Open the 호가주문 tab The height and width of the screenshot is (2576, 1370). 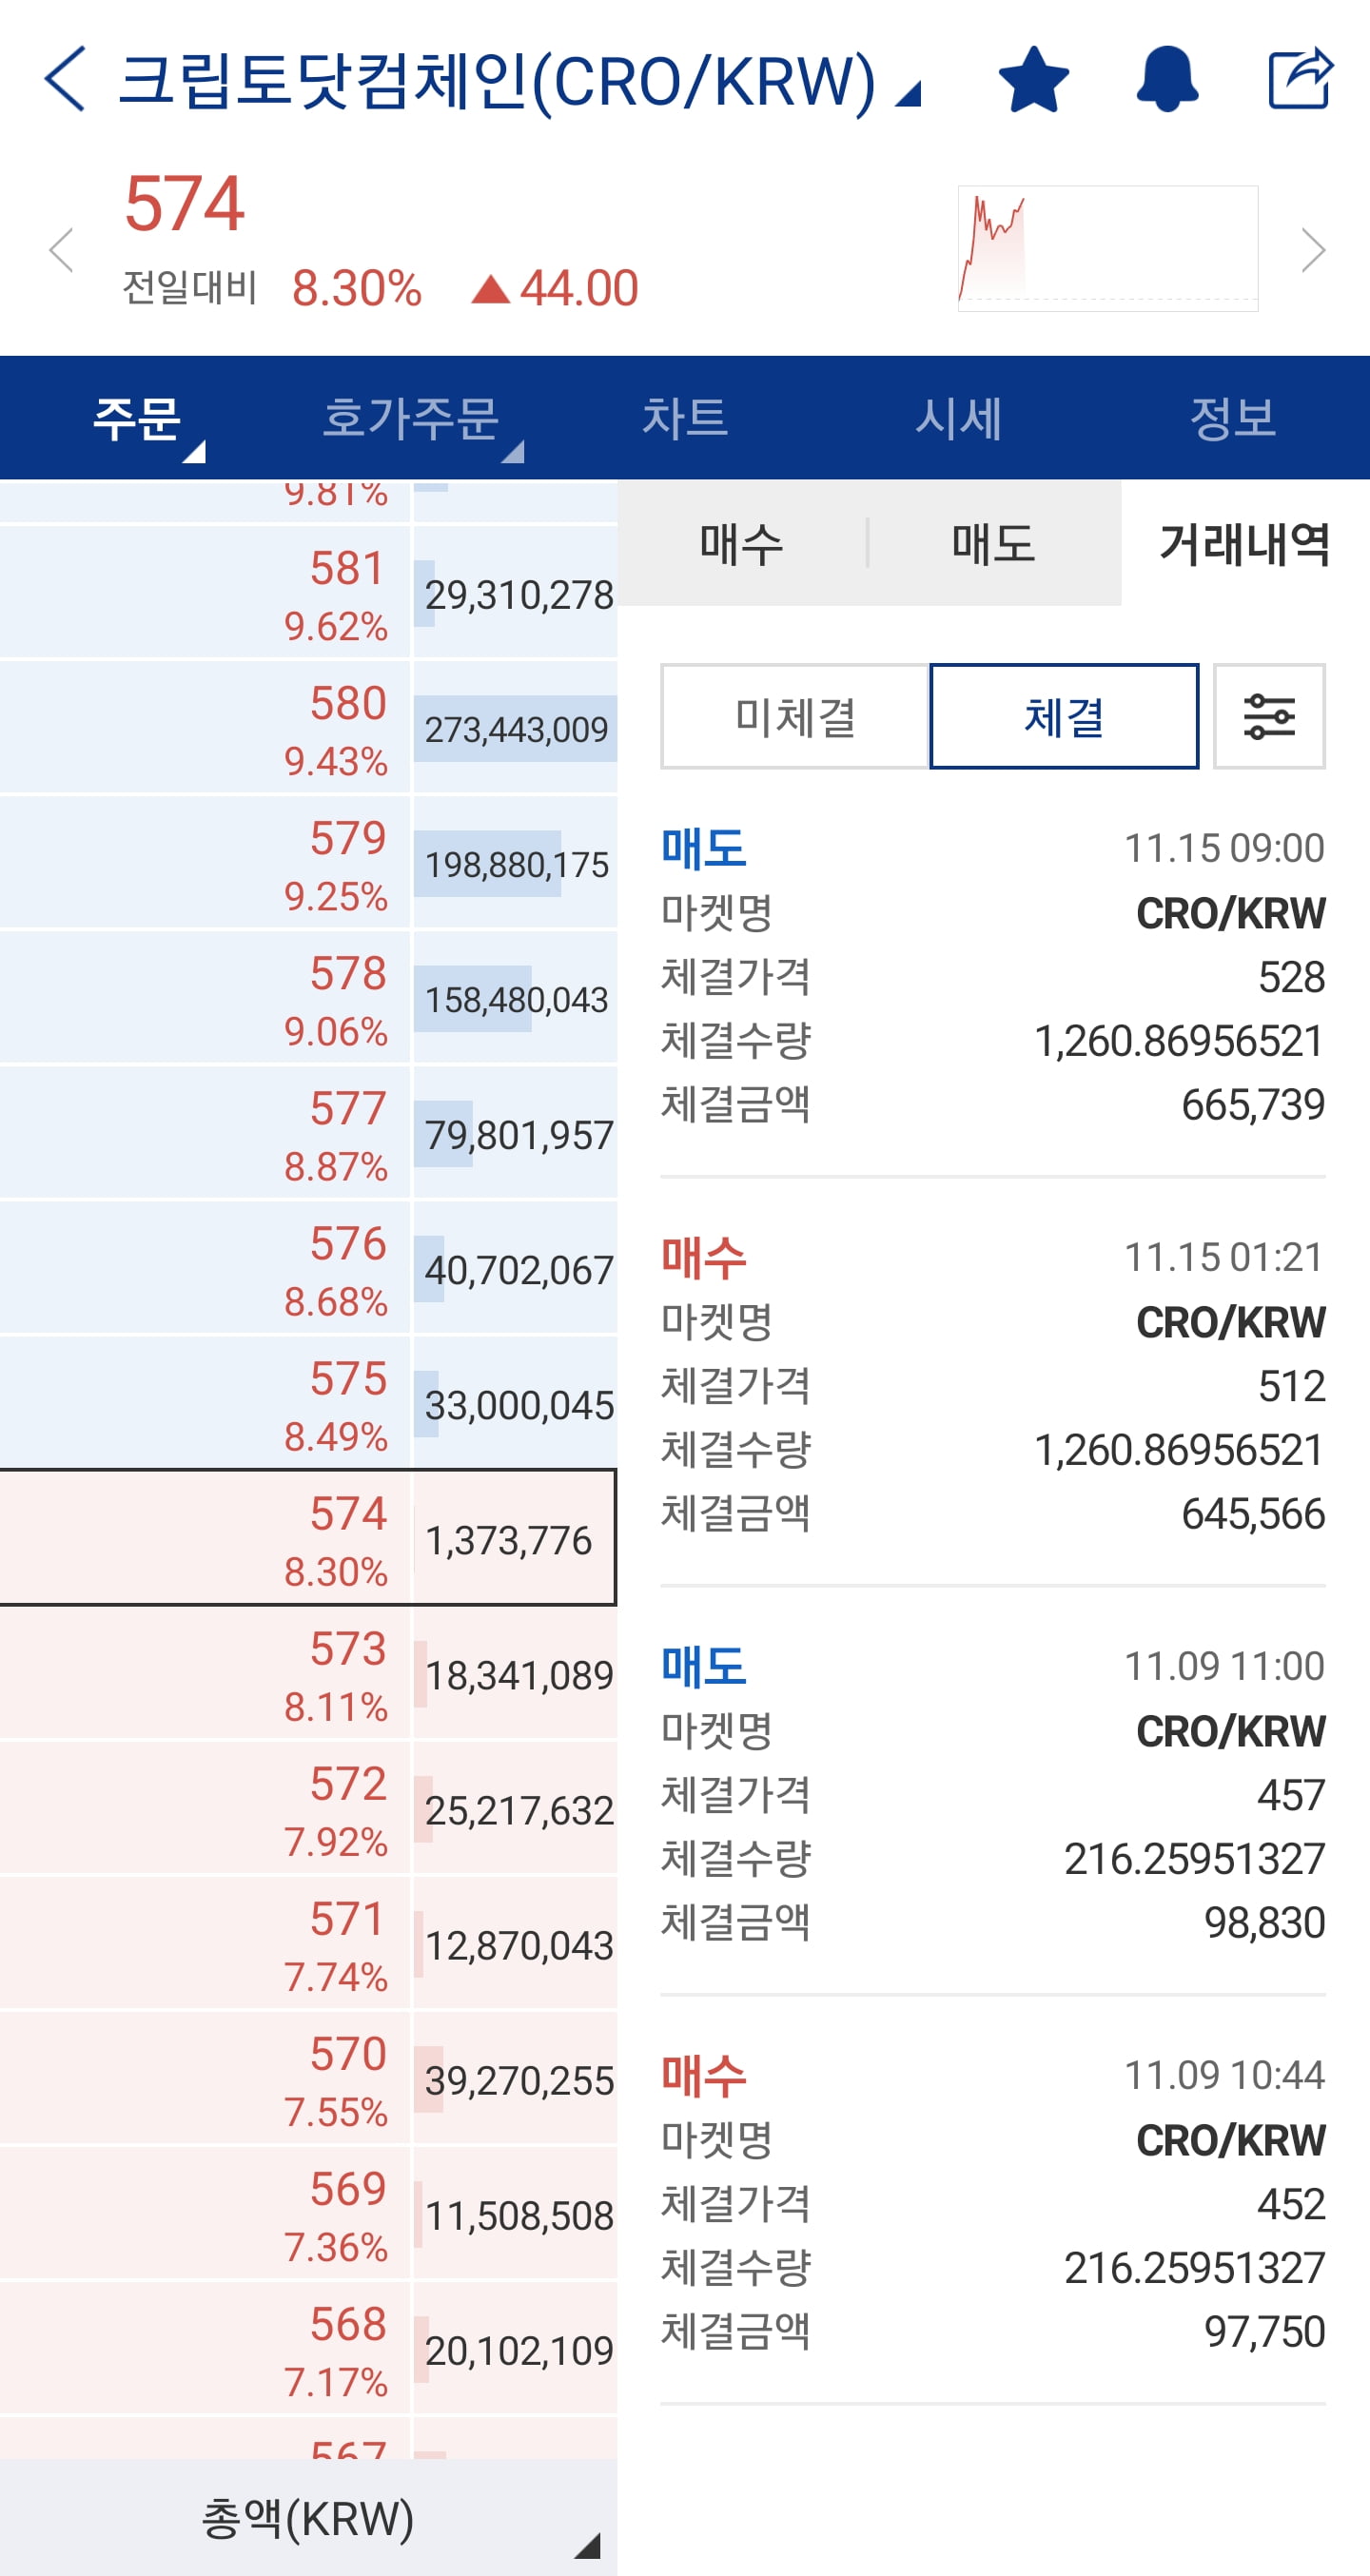tap(411, 418)
